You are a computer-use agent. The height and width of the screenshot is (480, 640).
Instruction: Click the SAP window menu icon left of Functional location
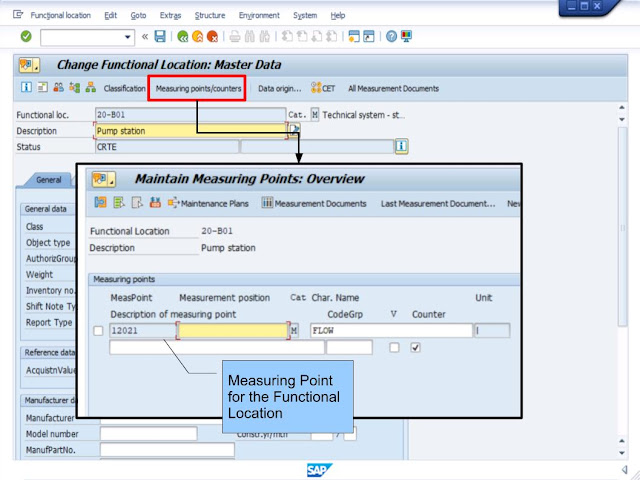tap(18, 15)
